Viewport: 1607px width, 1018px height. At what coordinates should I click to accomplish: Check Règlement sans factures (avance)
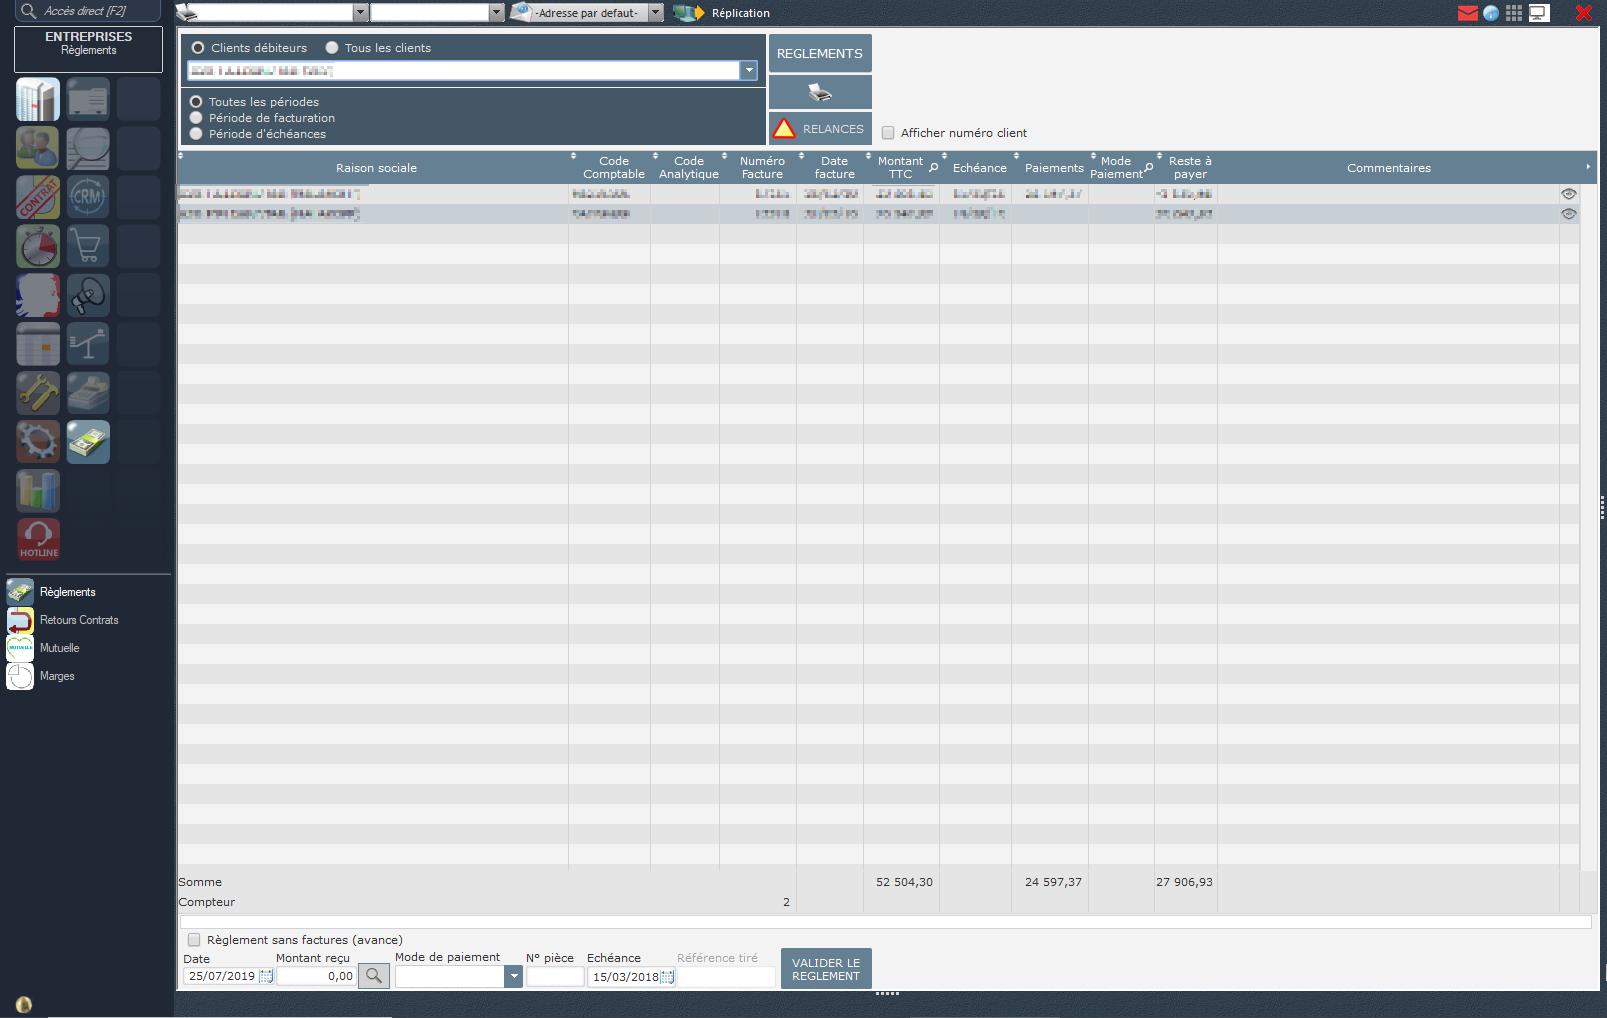(194, 940)
